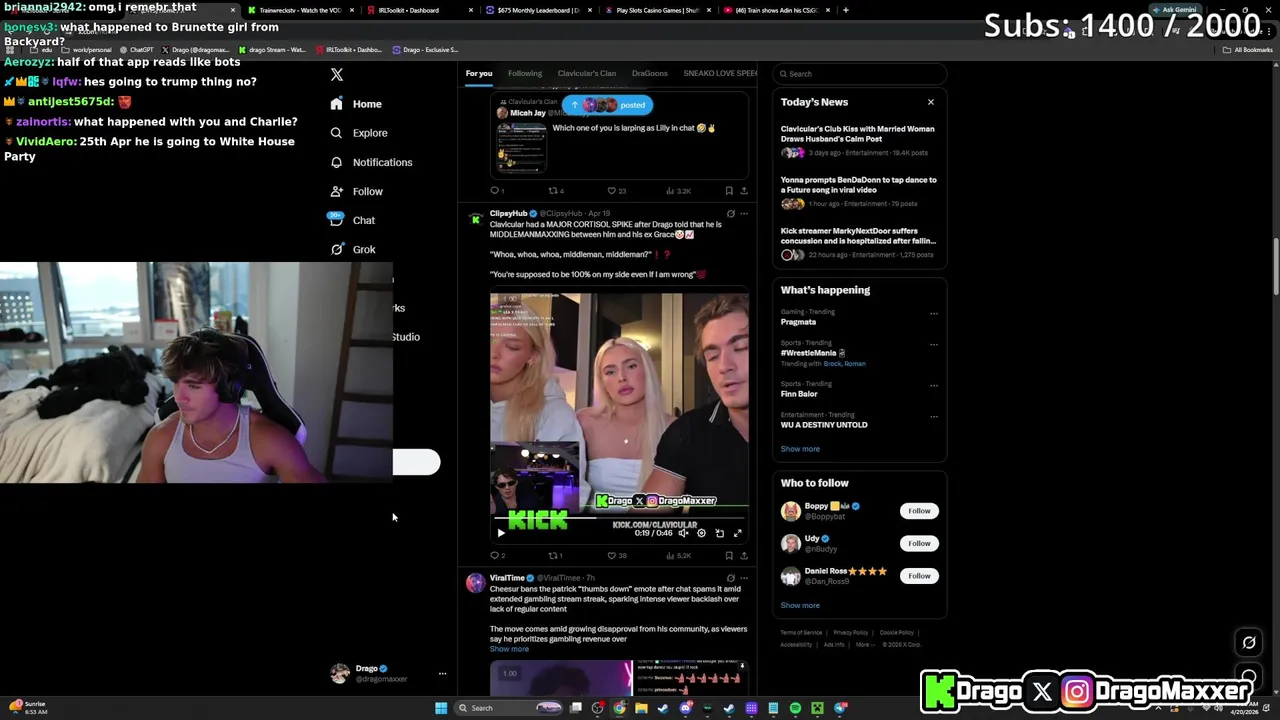Open Grok from the sidebar
This screenshot has height=720, width=1280.
coord(352,249)
